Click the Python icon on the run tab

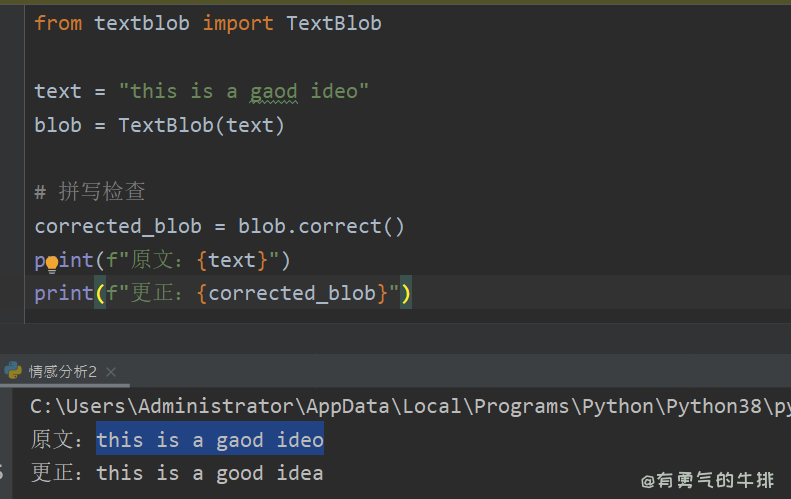pos(13,371)
